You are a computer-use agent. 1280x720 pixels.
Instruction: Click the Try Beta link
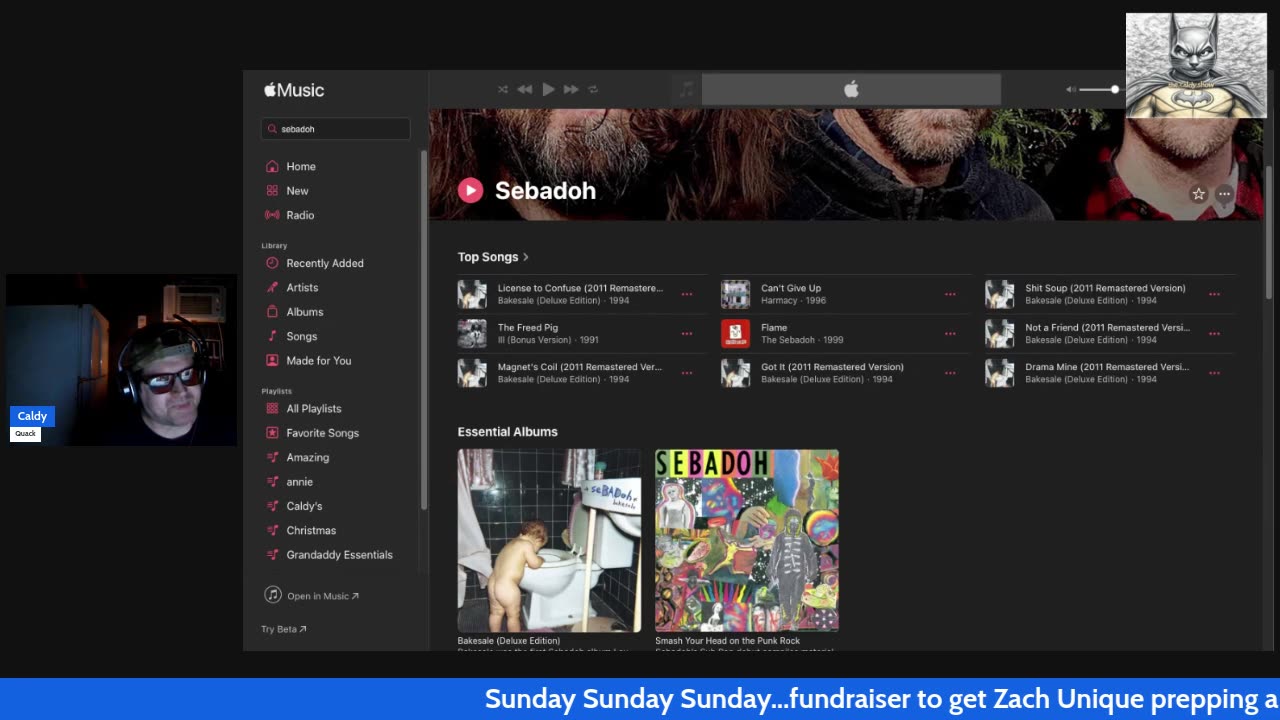284,629
